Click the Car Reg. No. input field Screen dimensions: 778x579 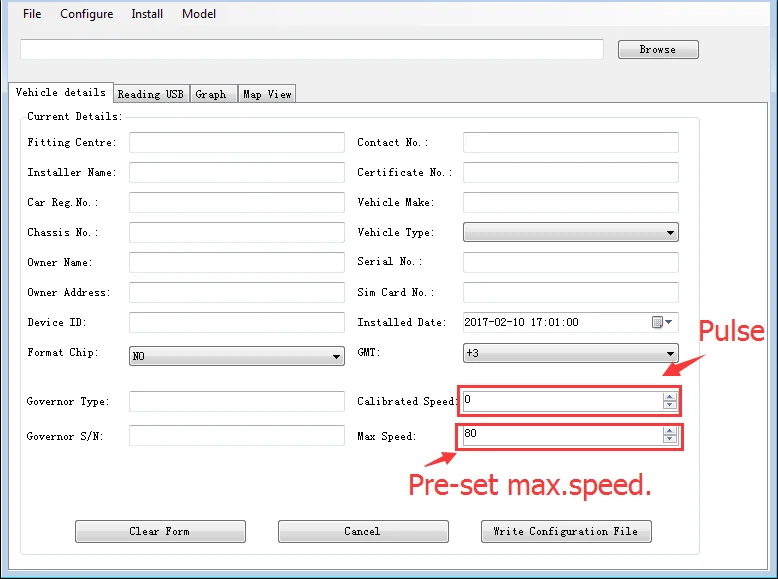[237, 202]
